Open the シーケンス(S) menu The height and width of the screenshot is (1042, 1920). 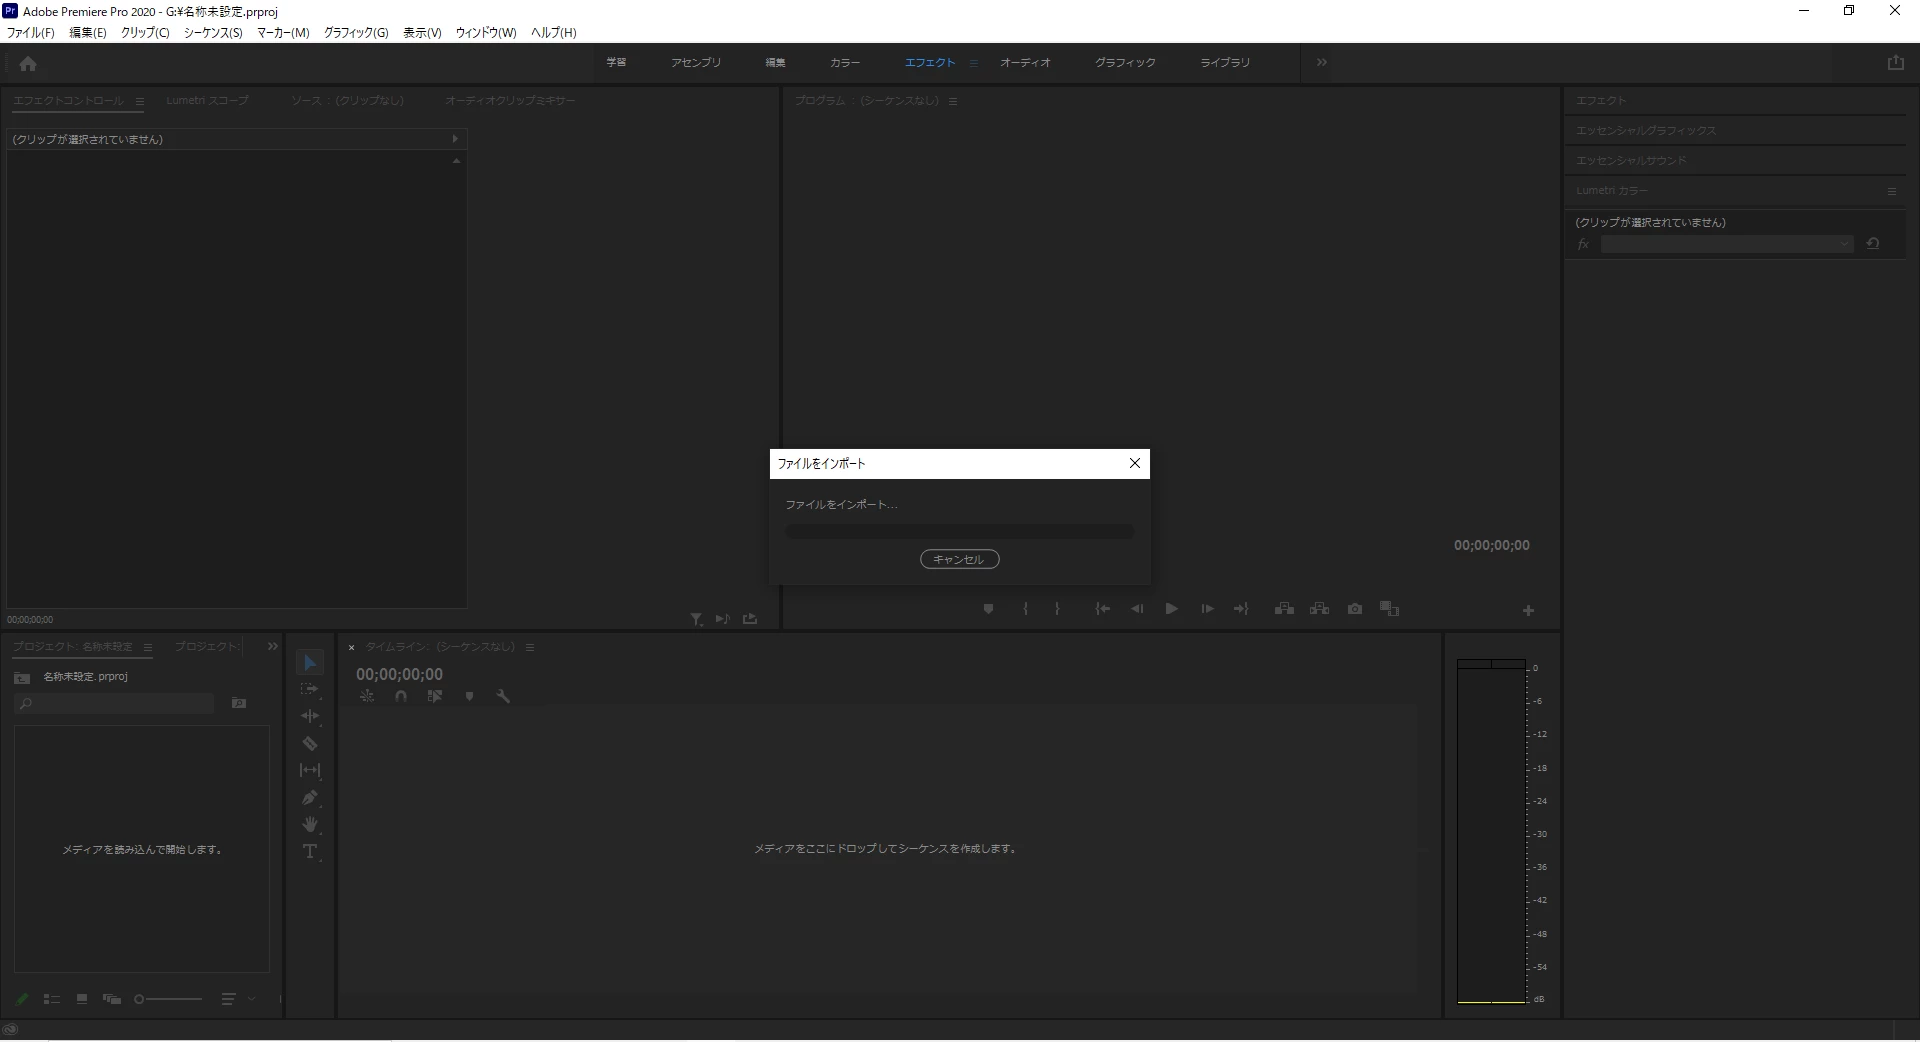tap(213, 33)
